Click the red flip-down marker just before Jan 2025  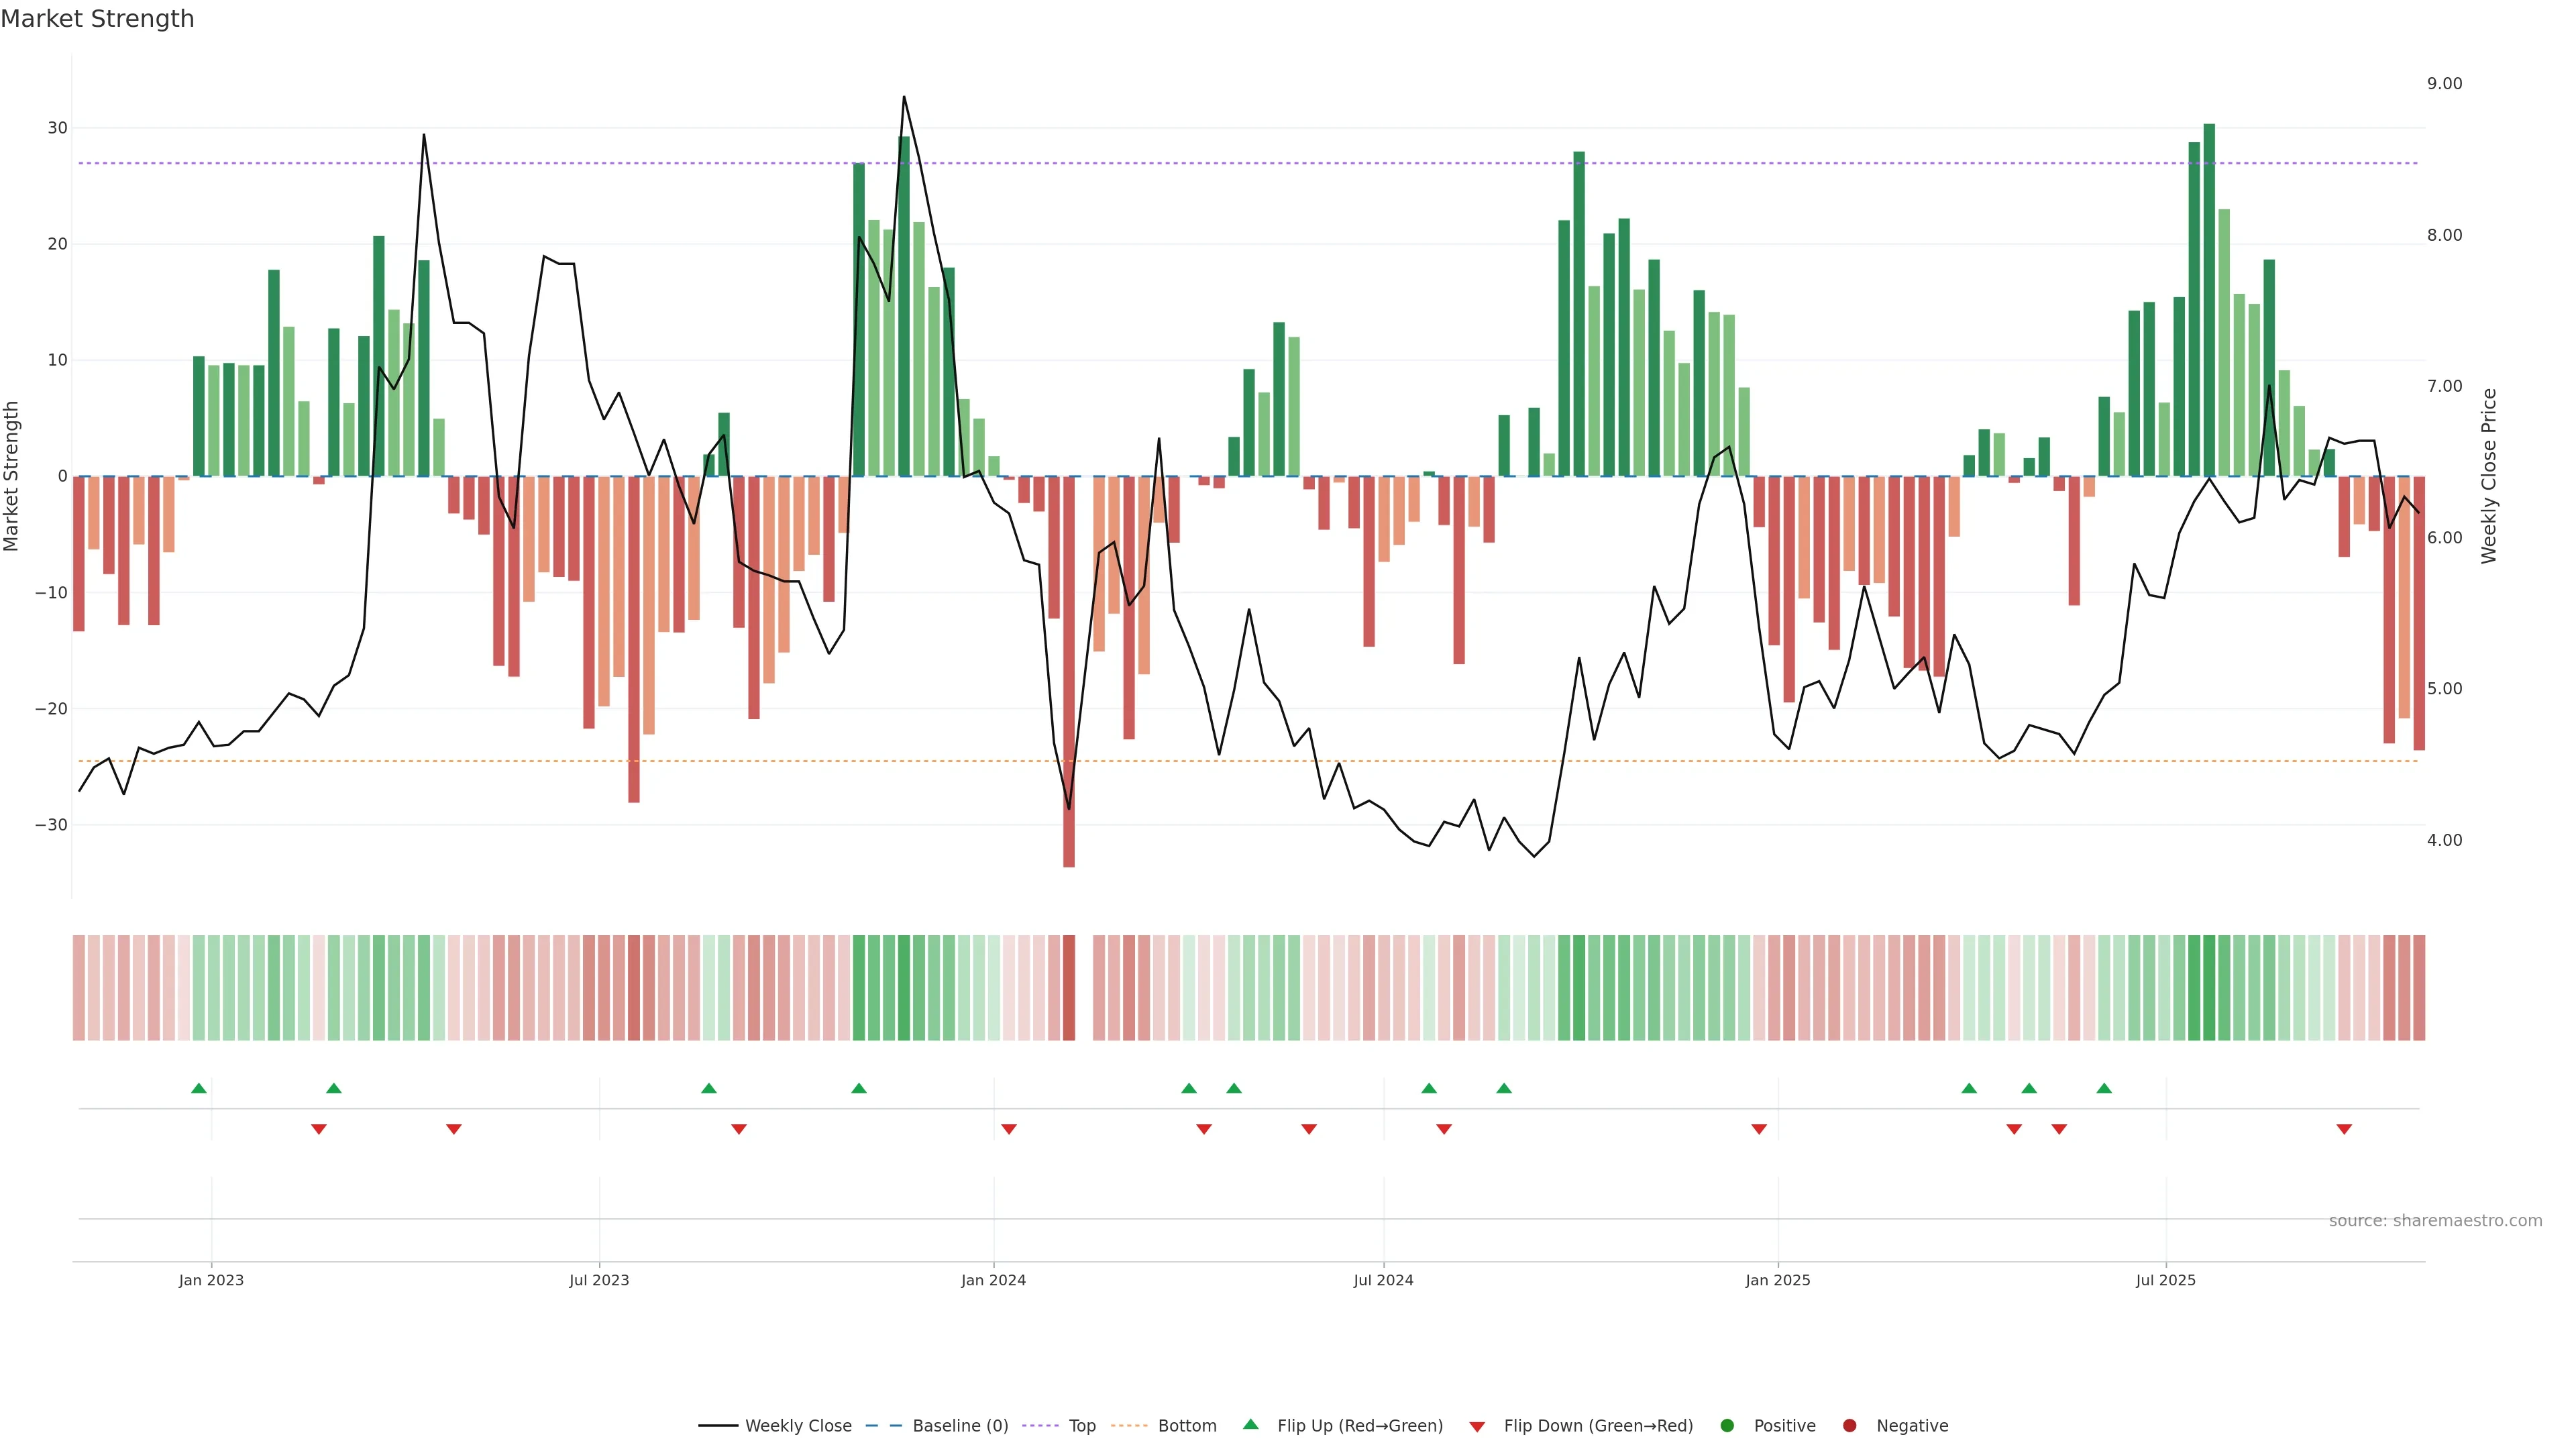[x=1759, y=1129]
